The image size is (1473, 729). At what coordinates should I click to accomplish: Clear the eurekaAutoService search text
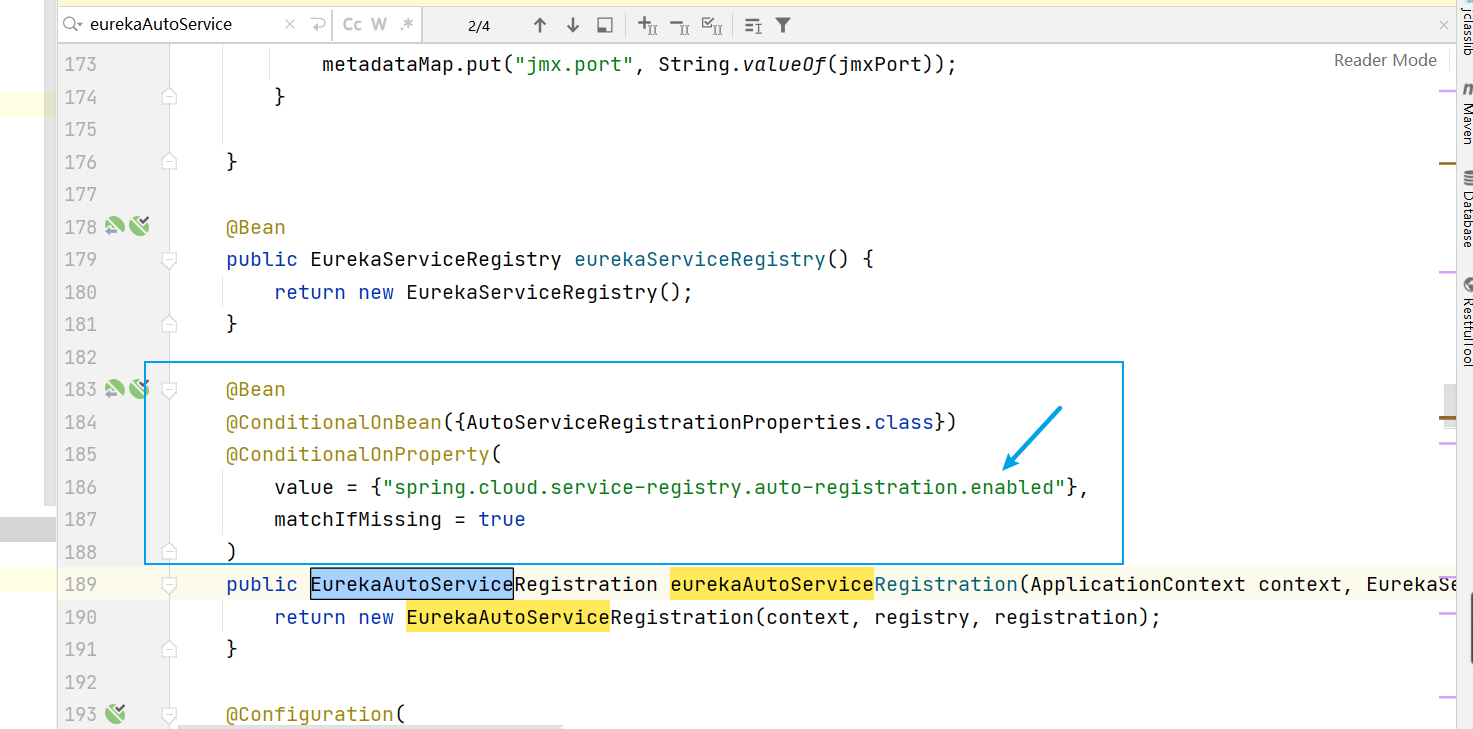(x=289, y=24)
